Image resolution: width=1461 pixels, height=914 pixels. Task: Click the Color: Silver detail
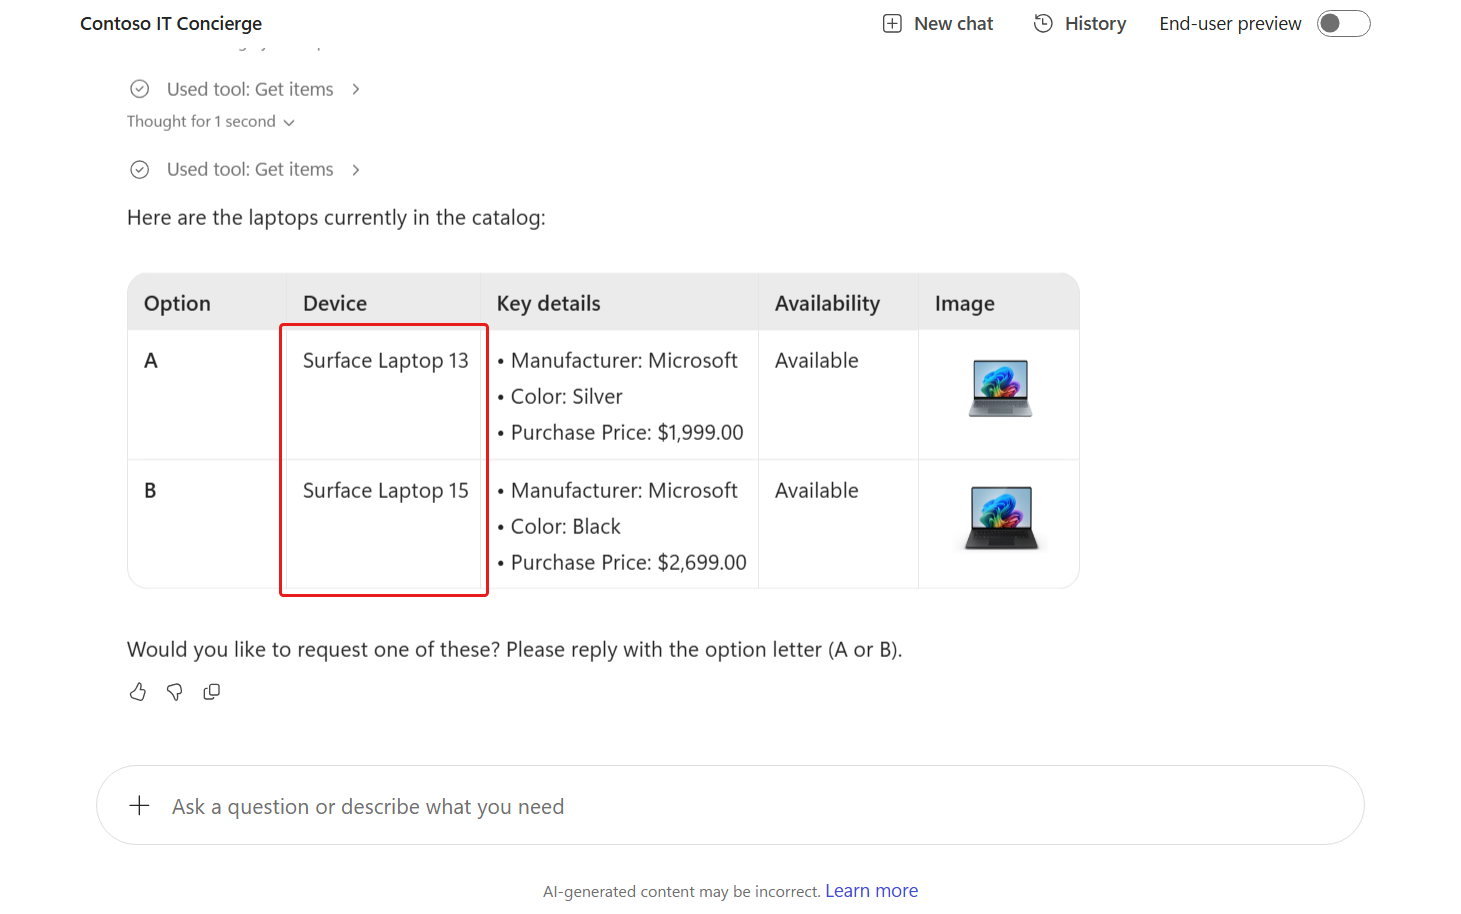(566, 397)
